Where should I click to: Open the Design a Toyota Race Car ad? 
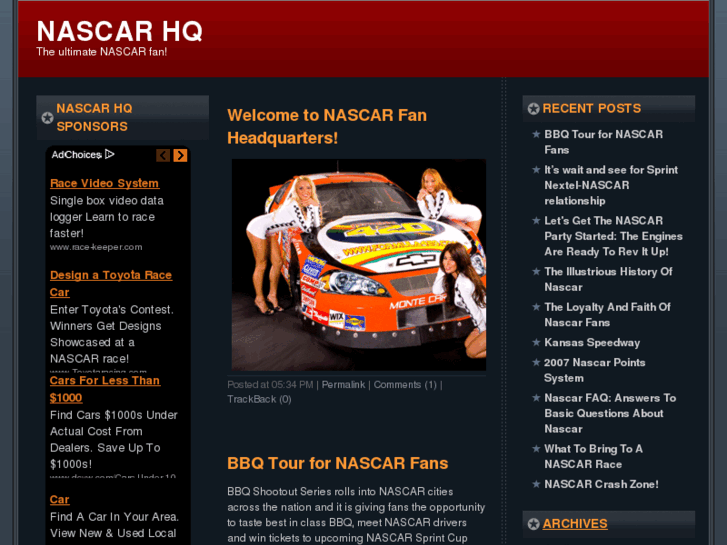111,283
